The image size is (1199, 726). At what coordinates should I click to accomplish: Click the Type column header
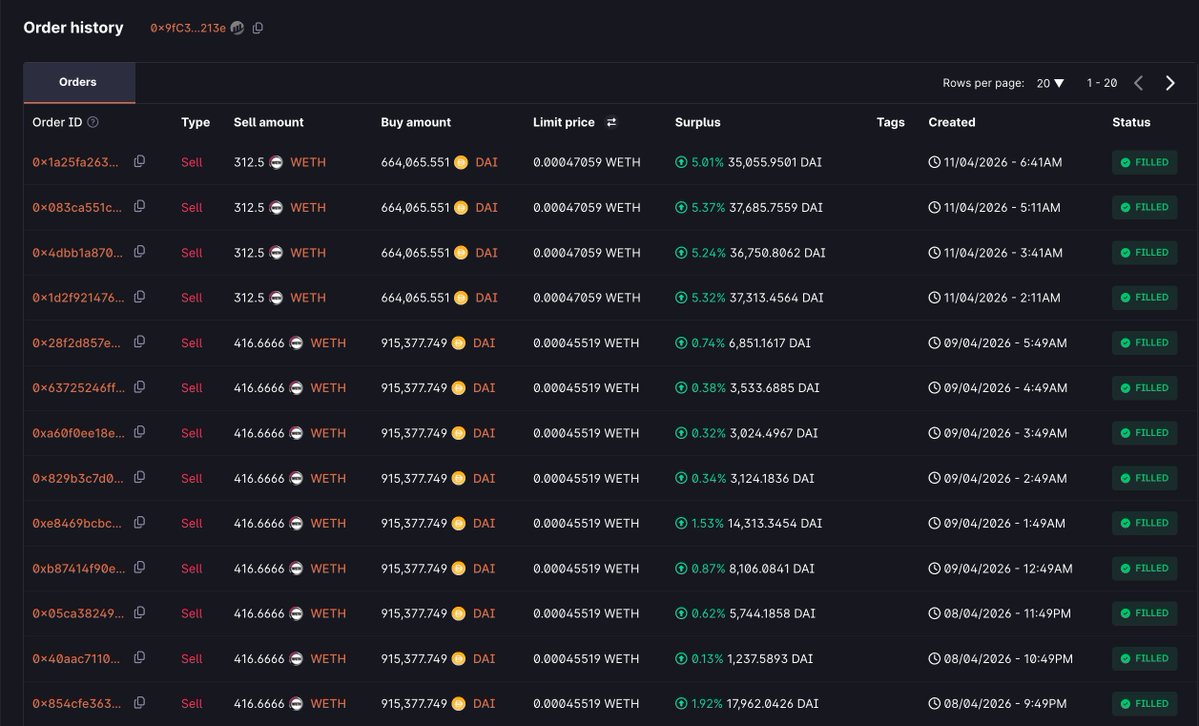195,122
